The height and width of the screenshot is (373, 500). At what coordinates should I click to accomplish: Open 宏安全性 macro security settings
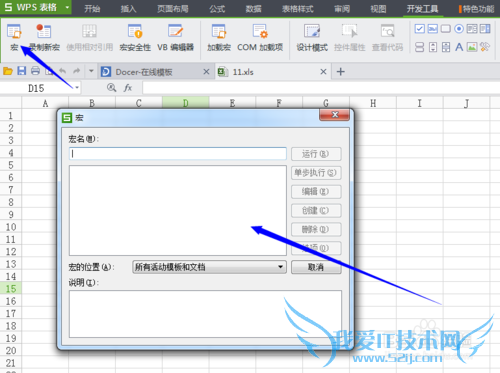point(135,37)
